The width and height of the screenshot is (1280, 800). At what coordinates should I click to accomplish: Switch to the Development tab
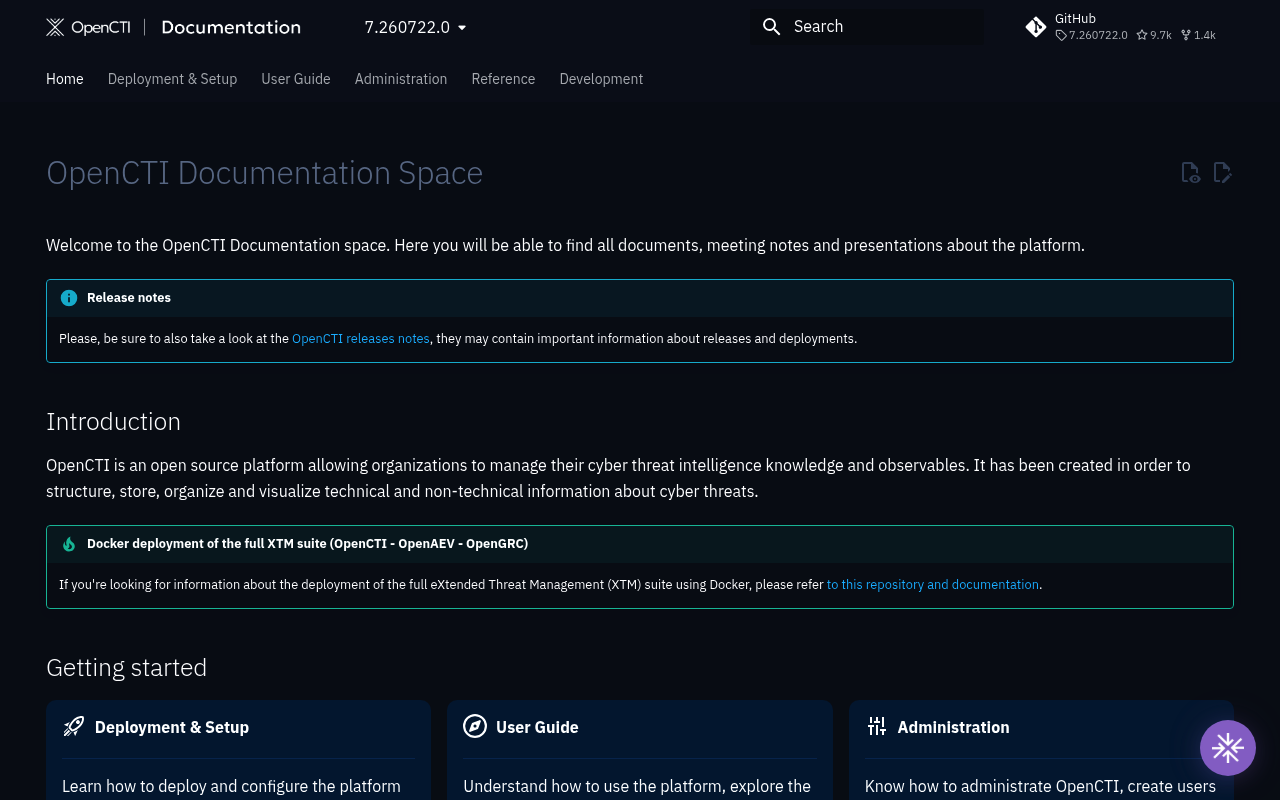[x=601, y=79]
